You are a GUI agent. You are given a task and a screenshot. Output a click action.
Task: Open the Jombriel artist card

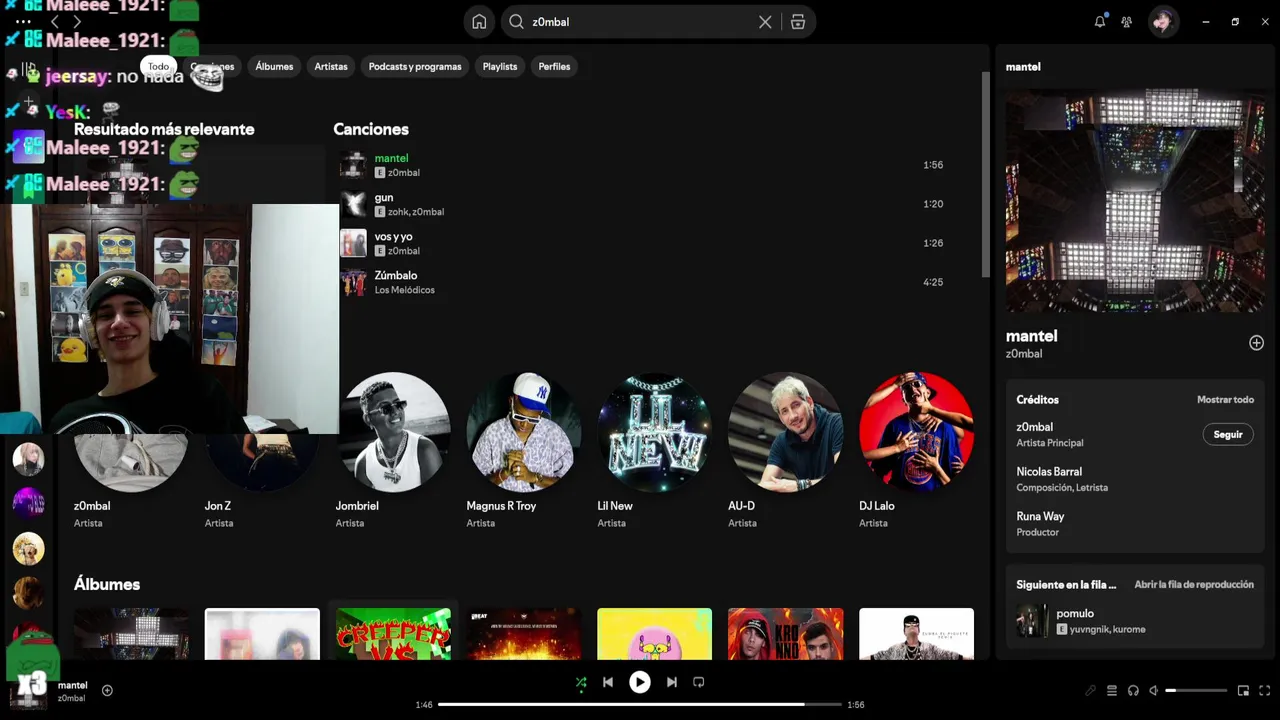392,451
